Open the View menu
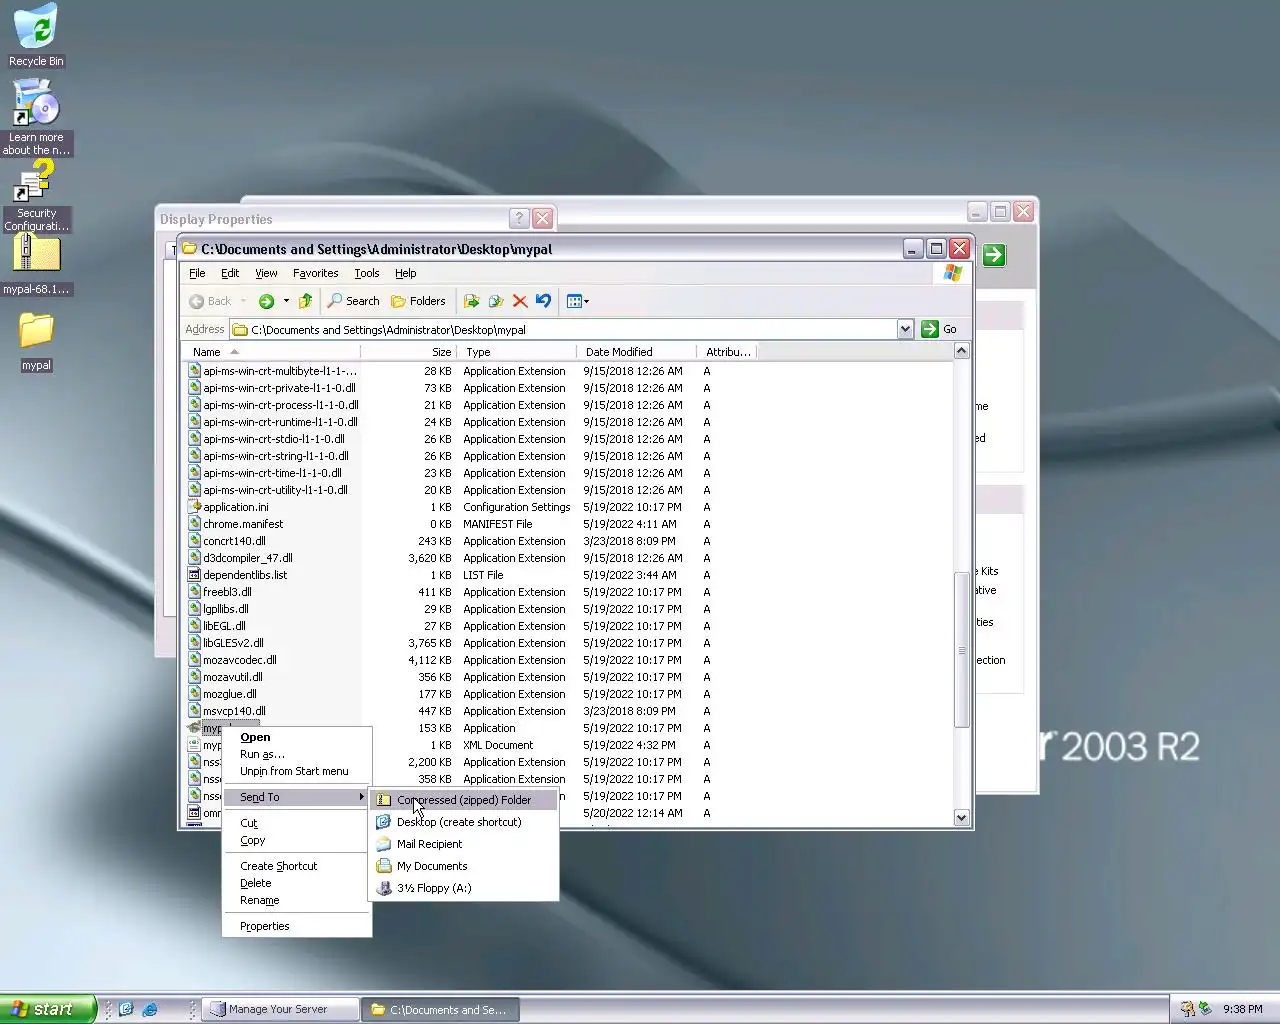Image resolution: width=1280 pixels, height=1024 pixels. coord(266,273)
